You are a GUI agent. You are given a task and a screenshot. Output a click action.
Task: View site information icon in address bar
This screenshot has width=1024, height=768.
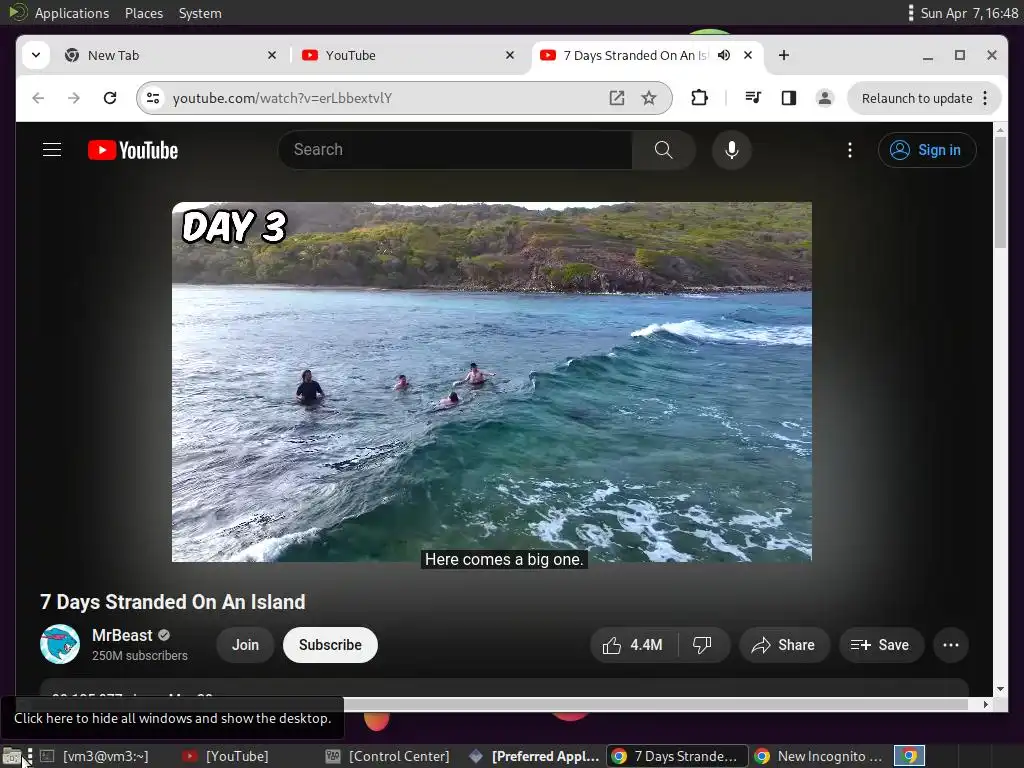[x=153, y=98]
